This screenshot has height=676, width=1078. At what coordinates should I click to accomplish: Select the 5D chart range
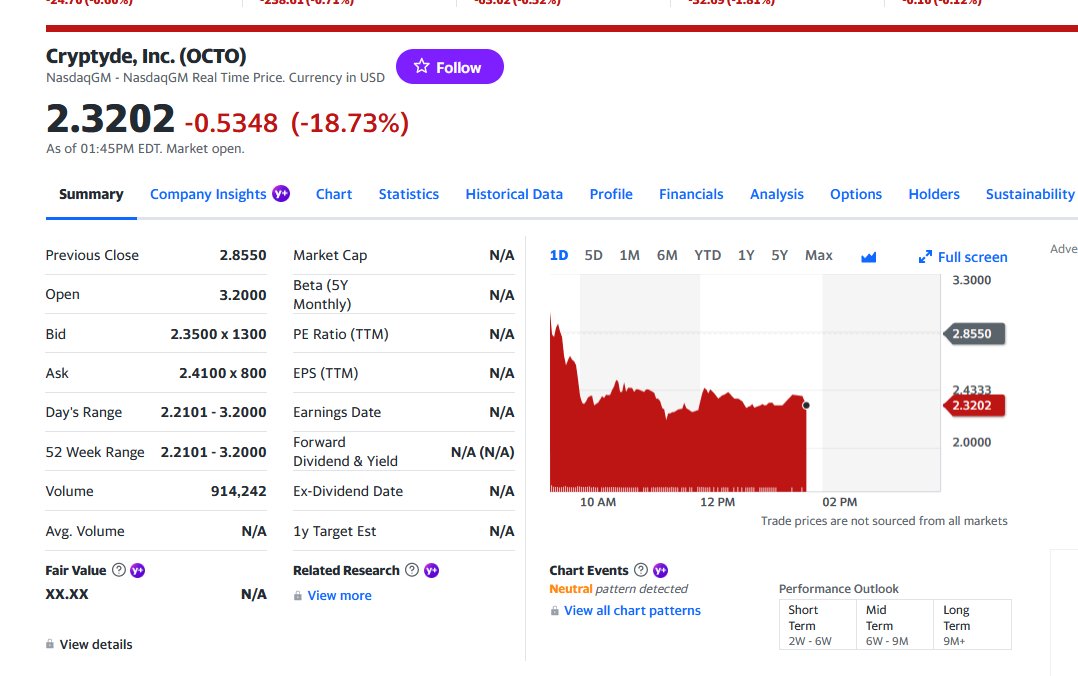[593, 255]
